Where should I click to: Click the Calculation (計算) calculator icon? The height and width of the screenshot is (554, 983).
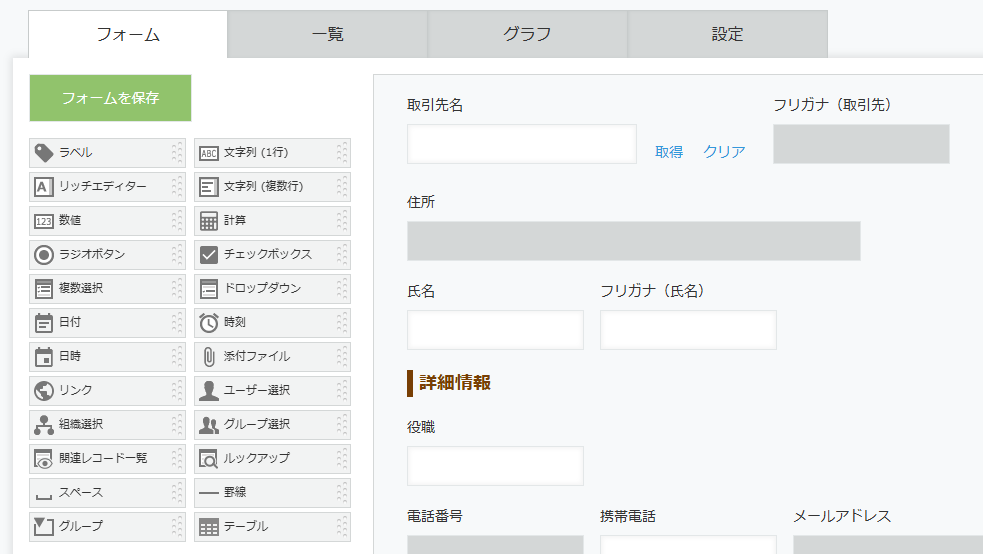pyautogui.click(x=209, y=221)
